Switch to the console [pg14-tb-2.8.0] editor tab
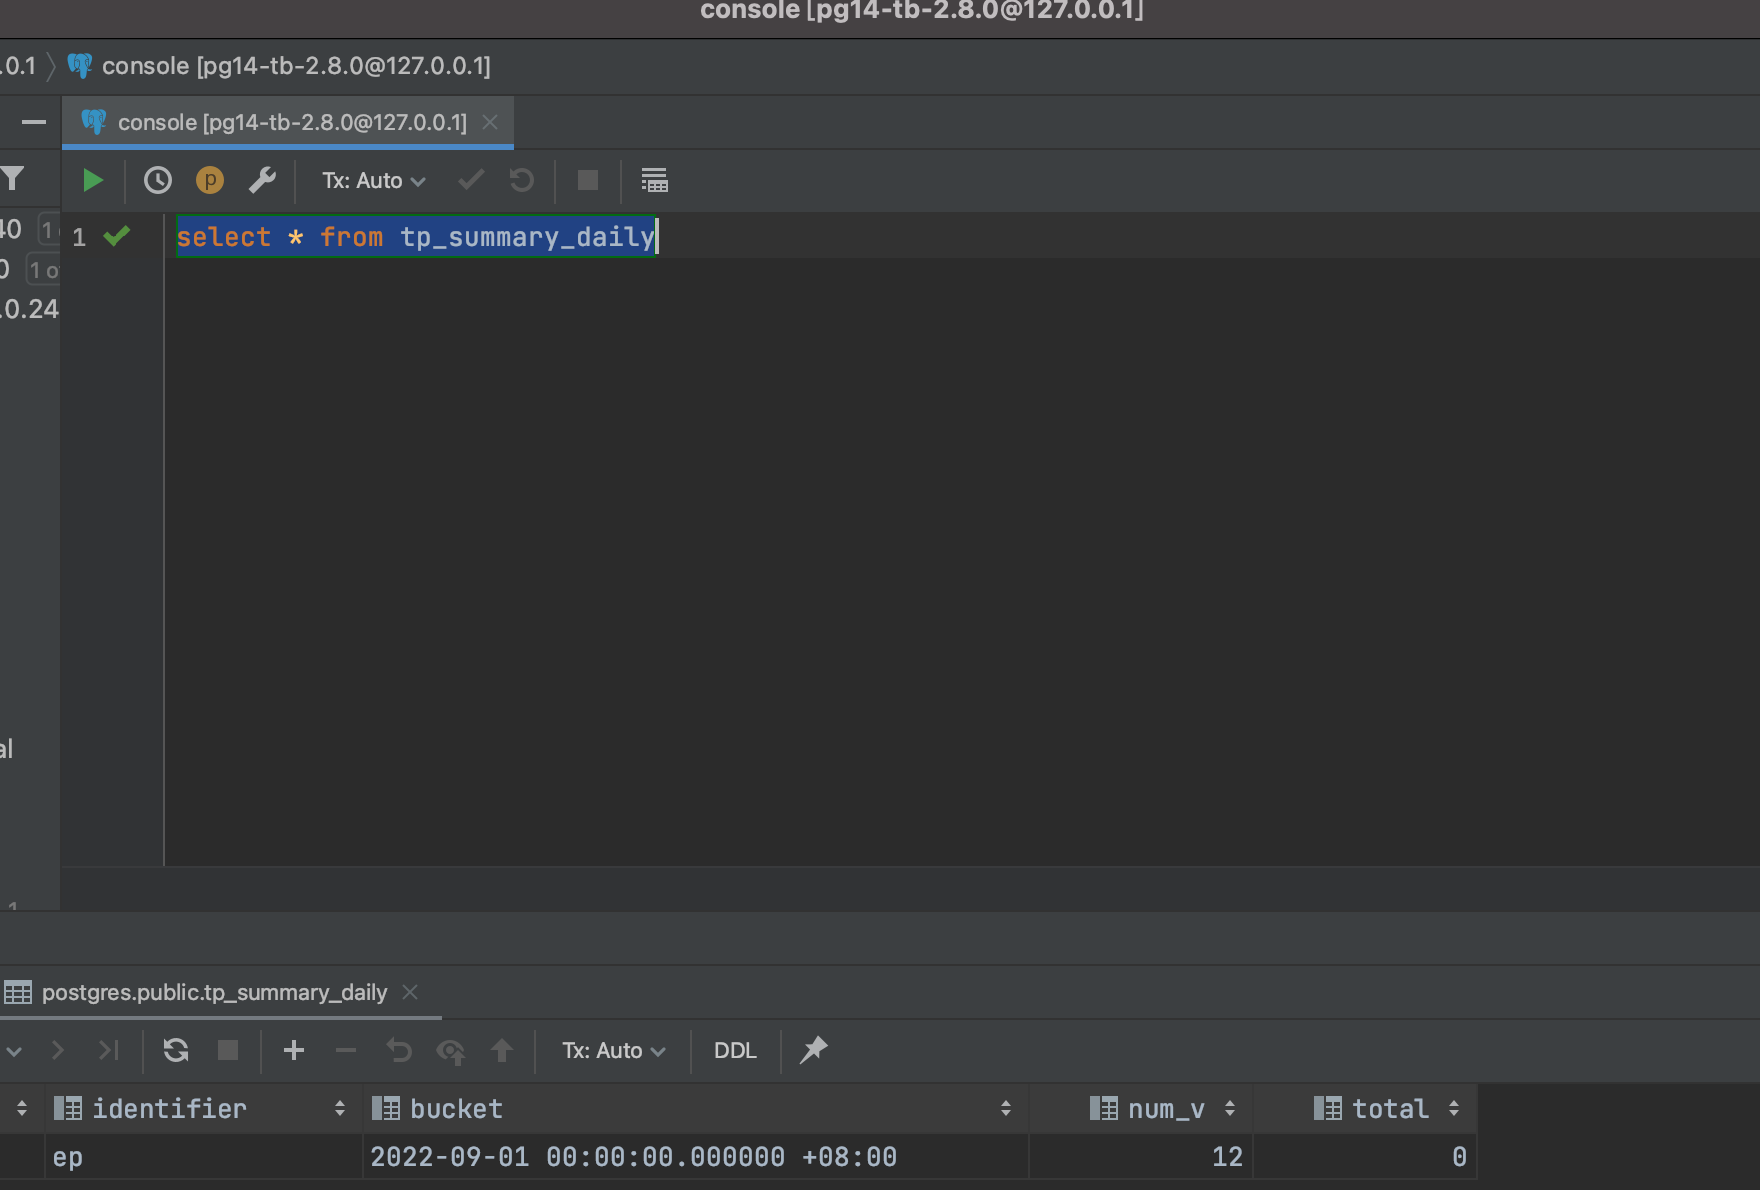This screenshot has width=1760, height=1190. coord(285,122)
